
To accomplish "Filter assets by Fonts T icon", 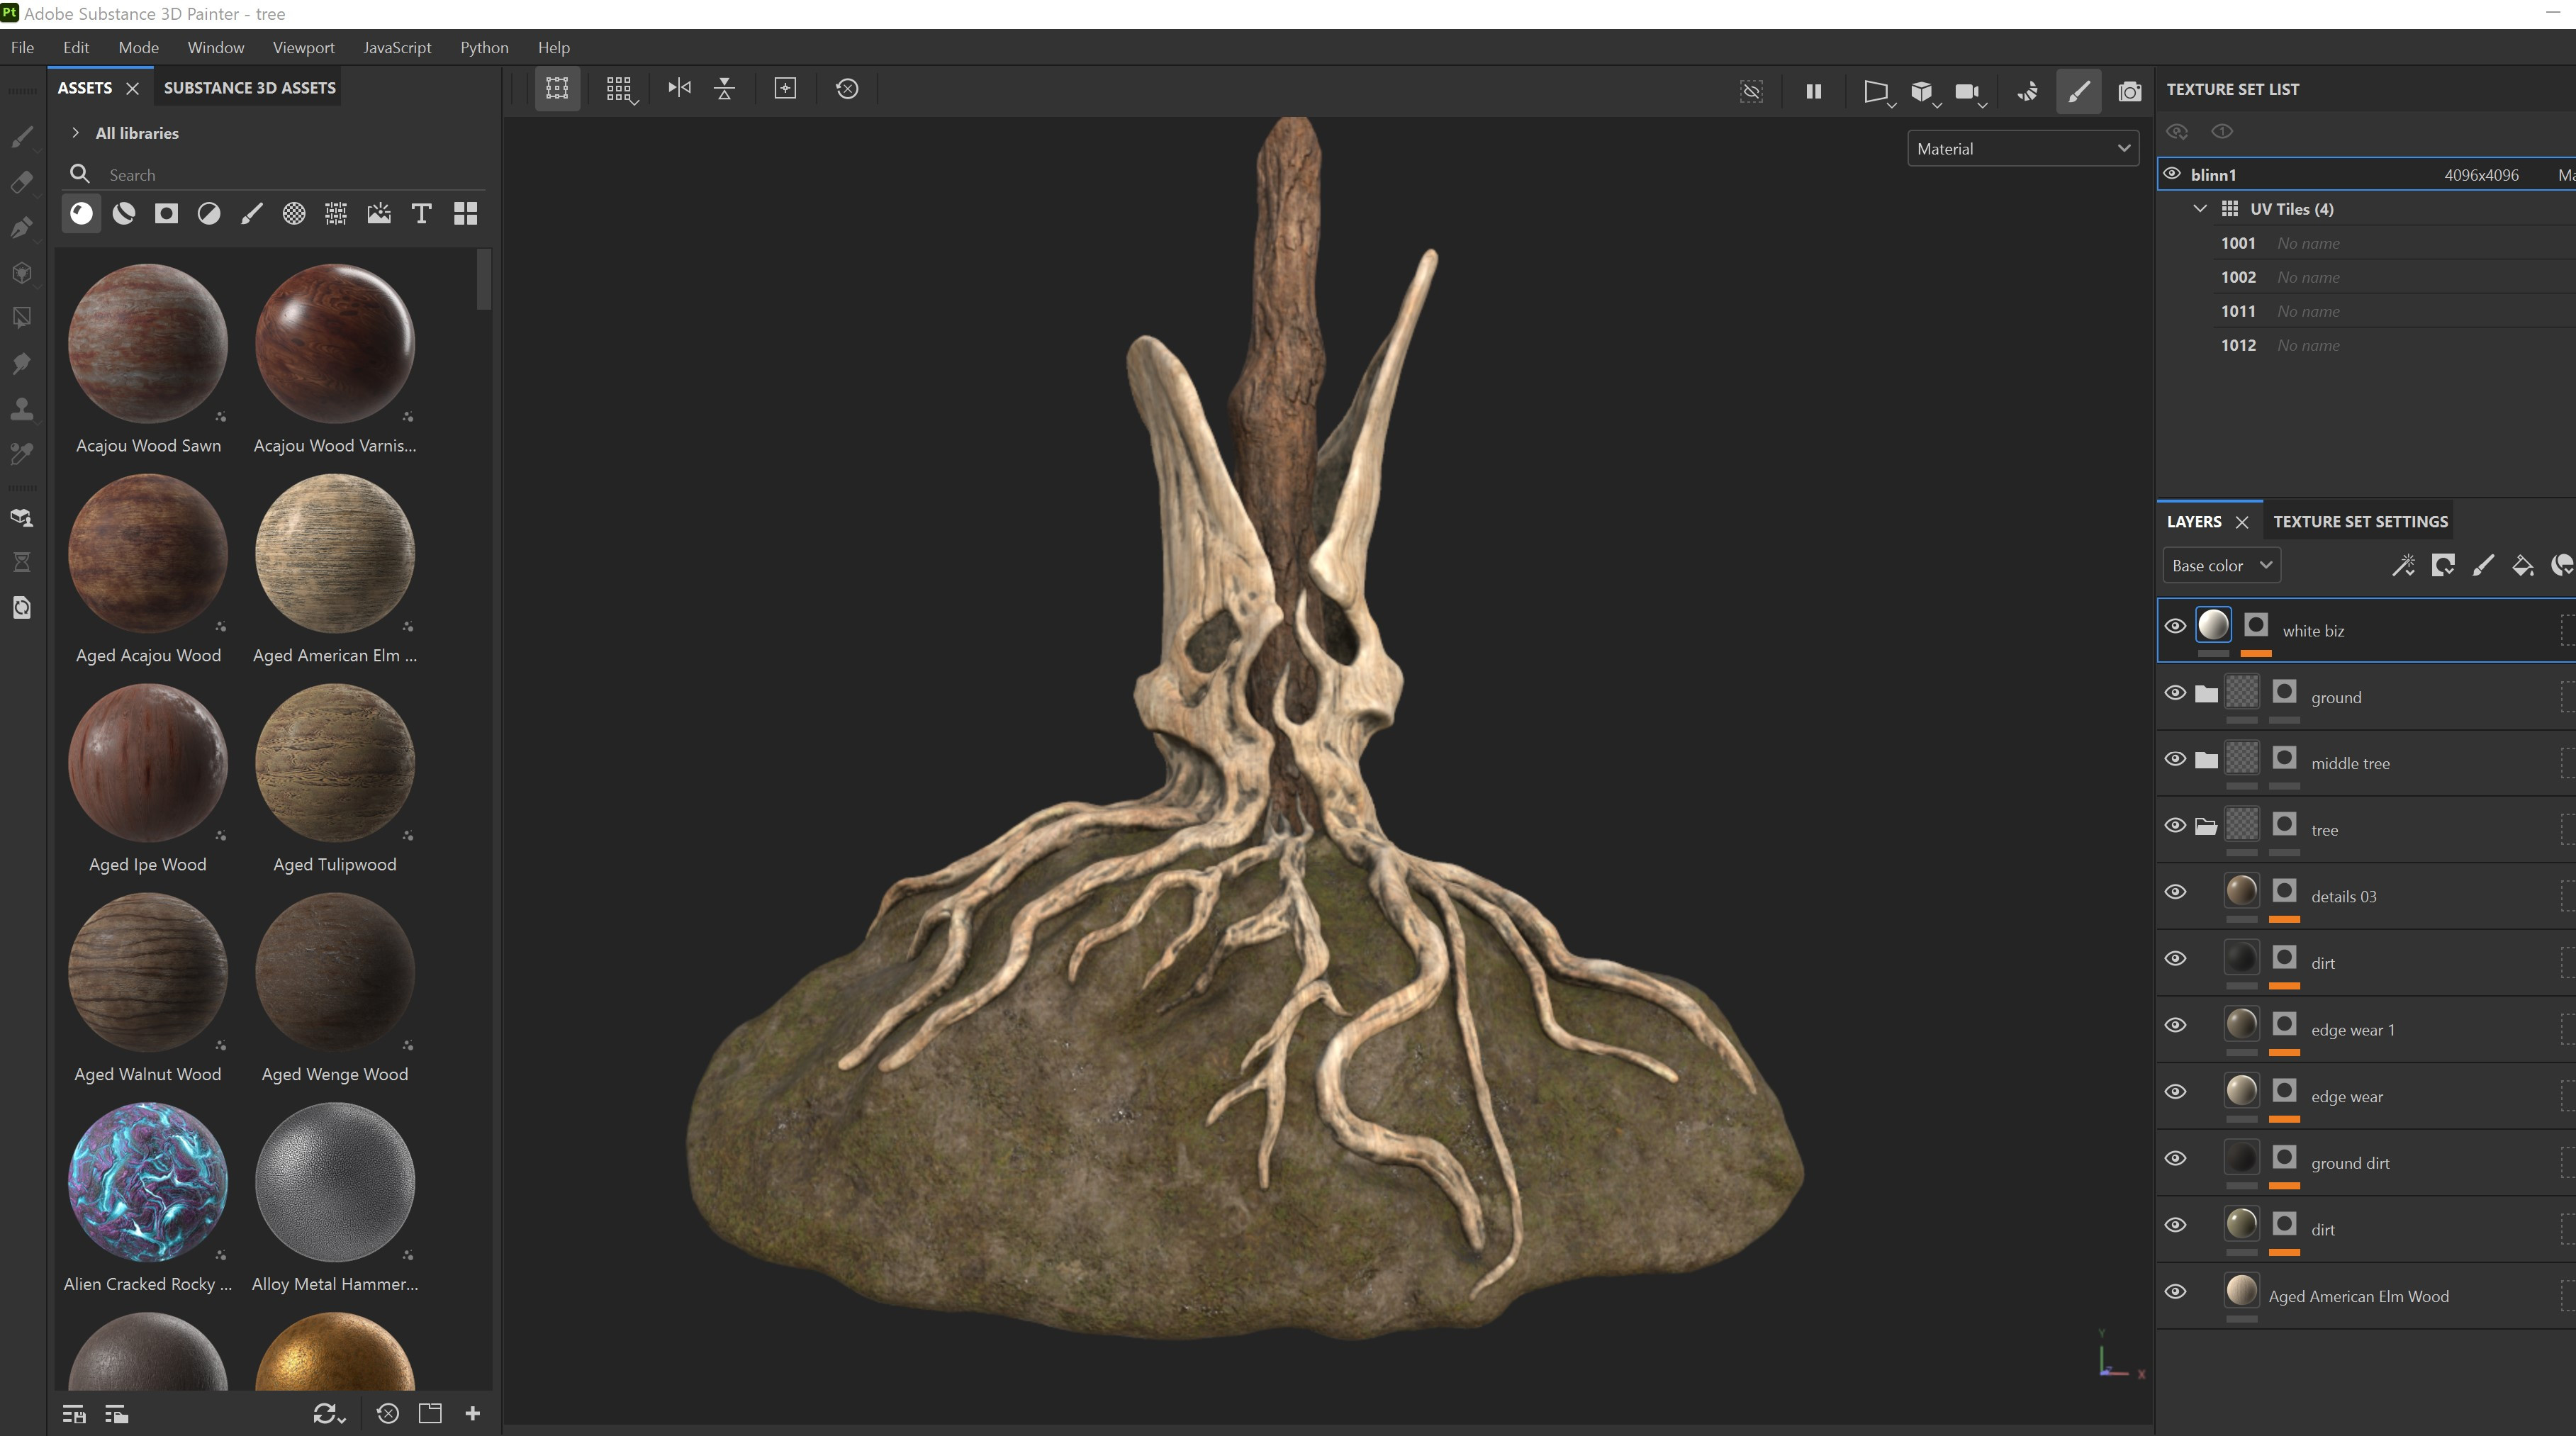I will tap(421, 213).
